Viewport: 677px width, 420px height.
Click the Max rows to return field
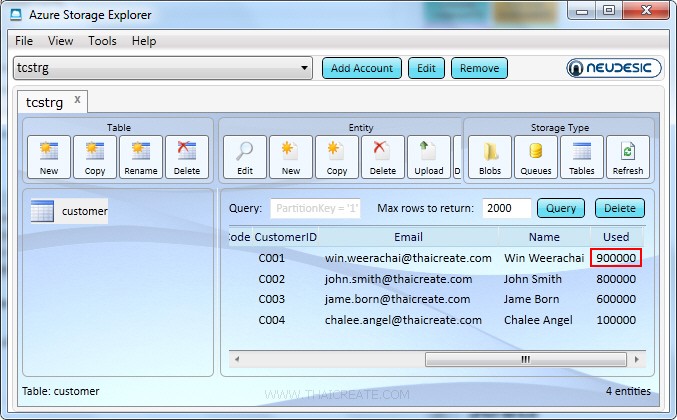(x=506, y=208)
